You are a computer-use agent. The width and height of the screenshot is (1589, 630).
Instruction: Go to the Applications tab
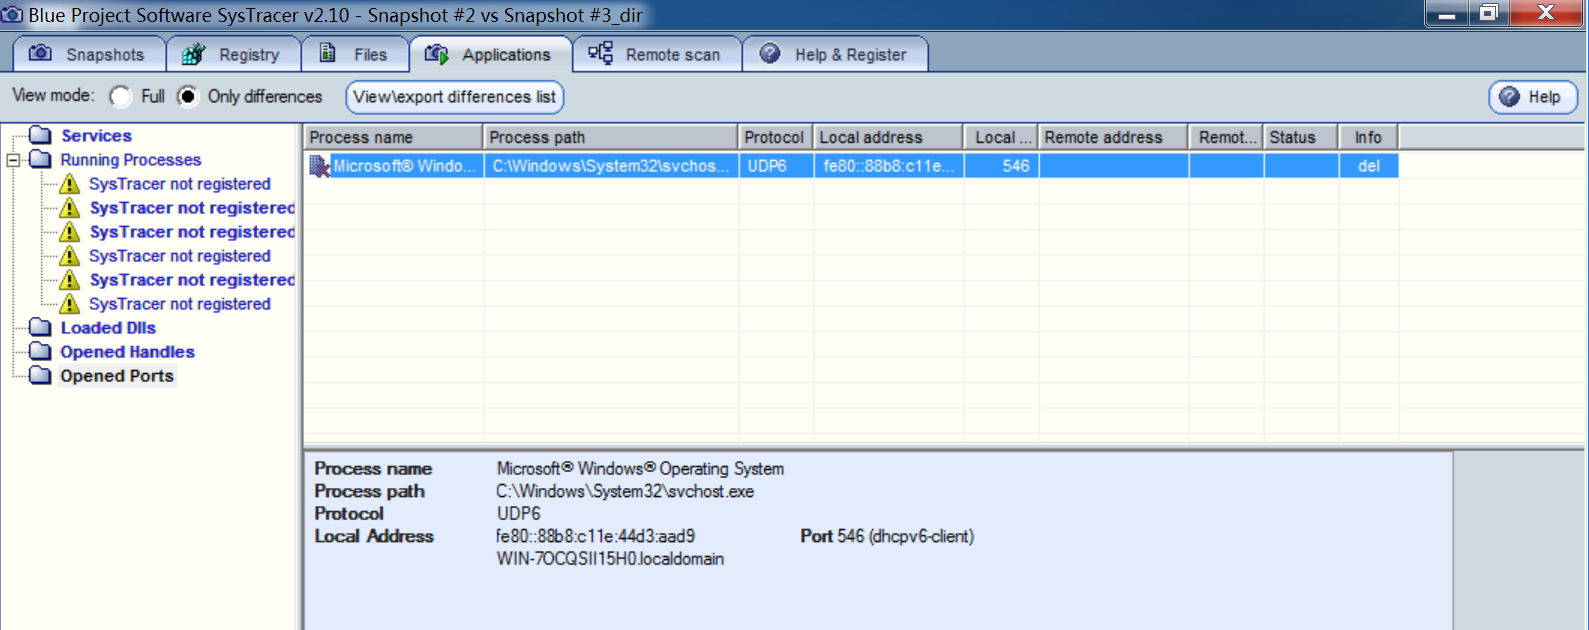490,54
